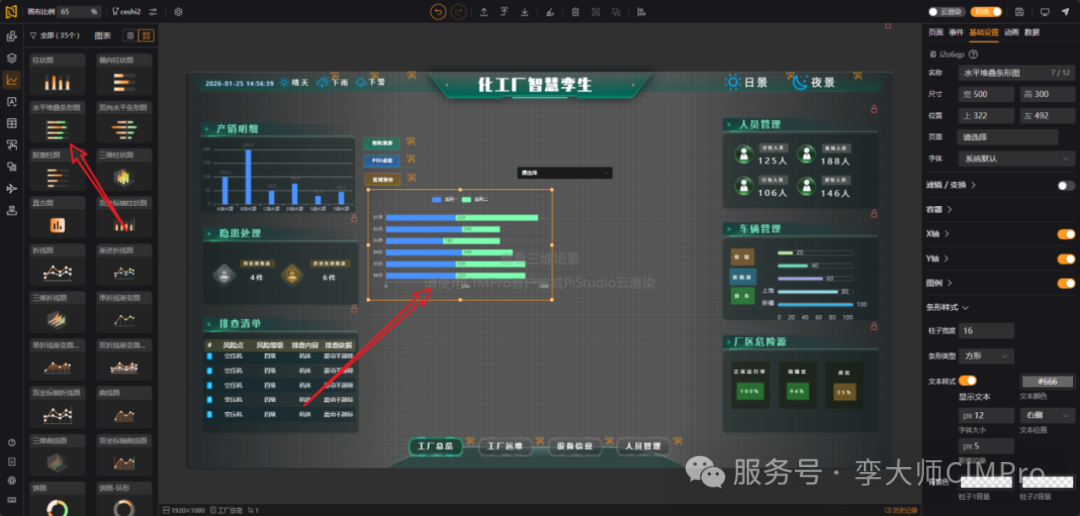Open the 文本位置 右侧 dropdown

click(1046, 415)
